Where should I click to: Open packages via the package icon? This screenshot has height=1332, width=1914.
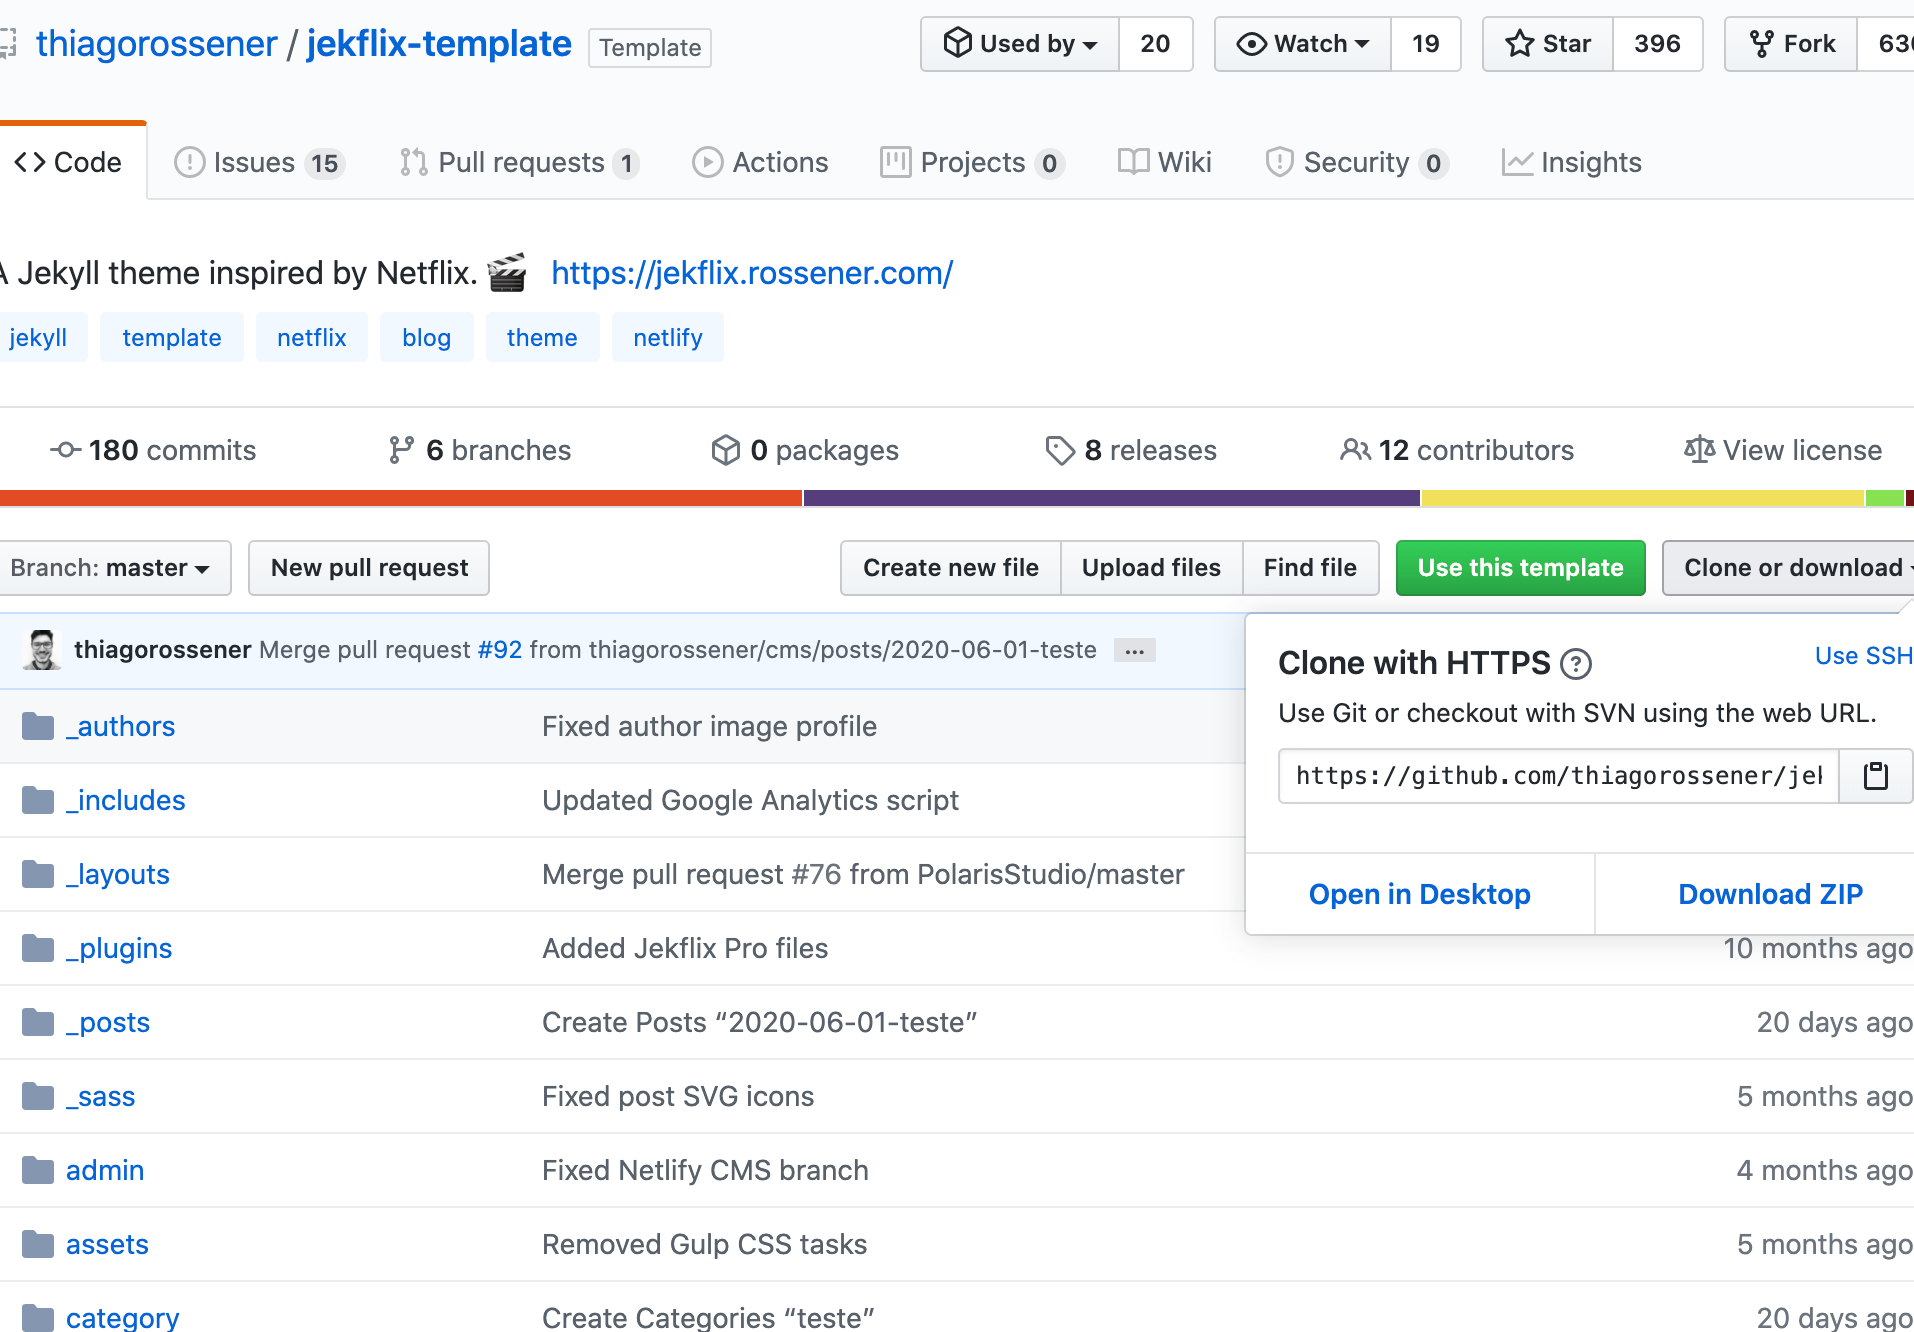pos(726,450)
